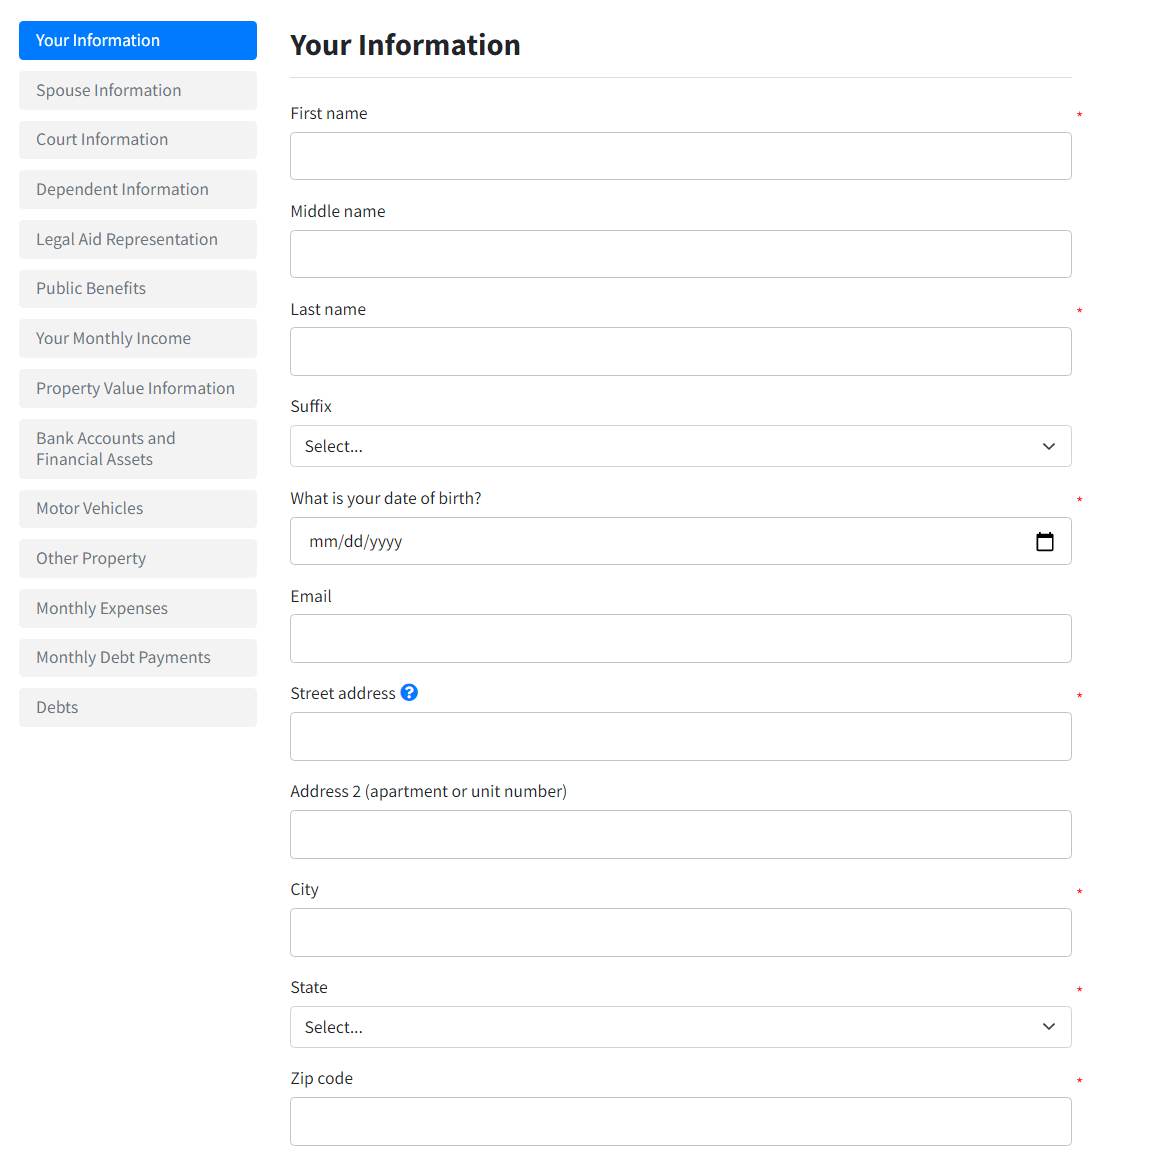
Task: Open Property Value Information section
Action: point(138,389)
